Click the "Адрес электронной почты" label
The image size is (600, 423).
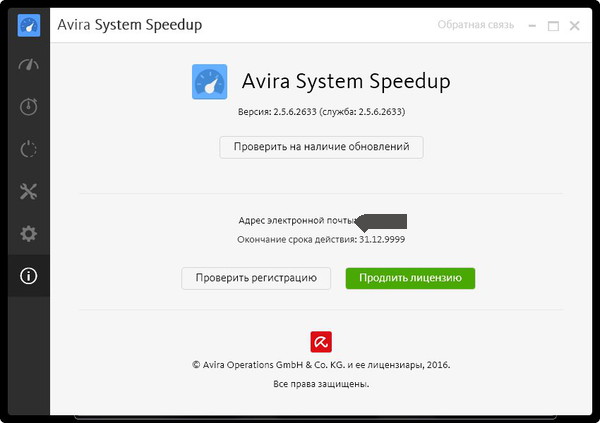[x=297, y=220]
